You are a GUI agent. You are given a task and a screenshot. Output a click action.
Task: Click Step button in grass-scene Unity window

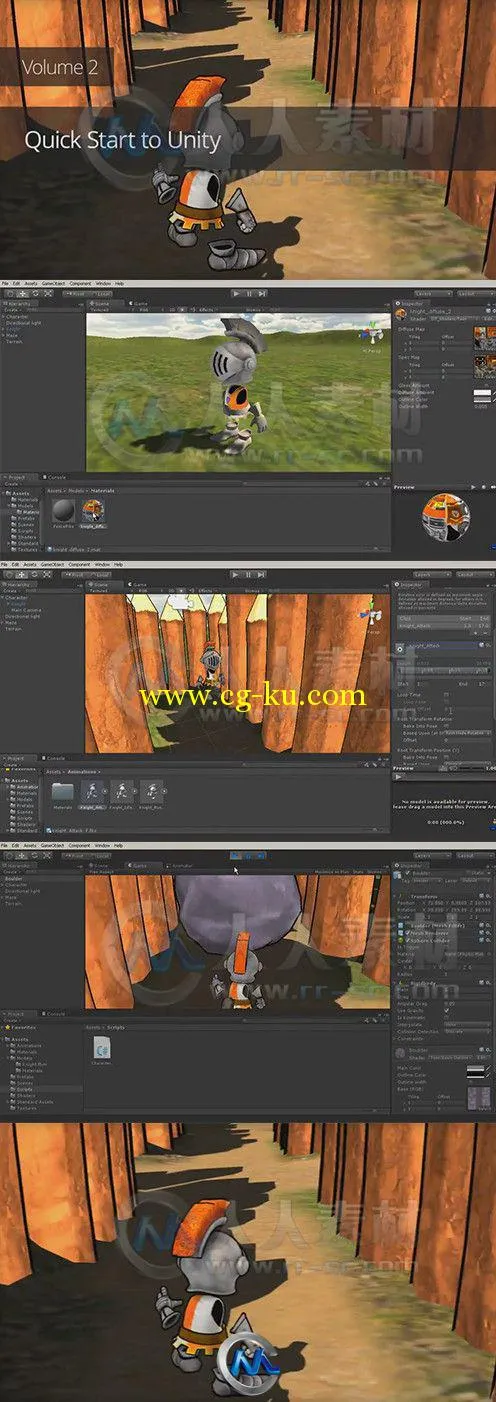click(262, 293)
